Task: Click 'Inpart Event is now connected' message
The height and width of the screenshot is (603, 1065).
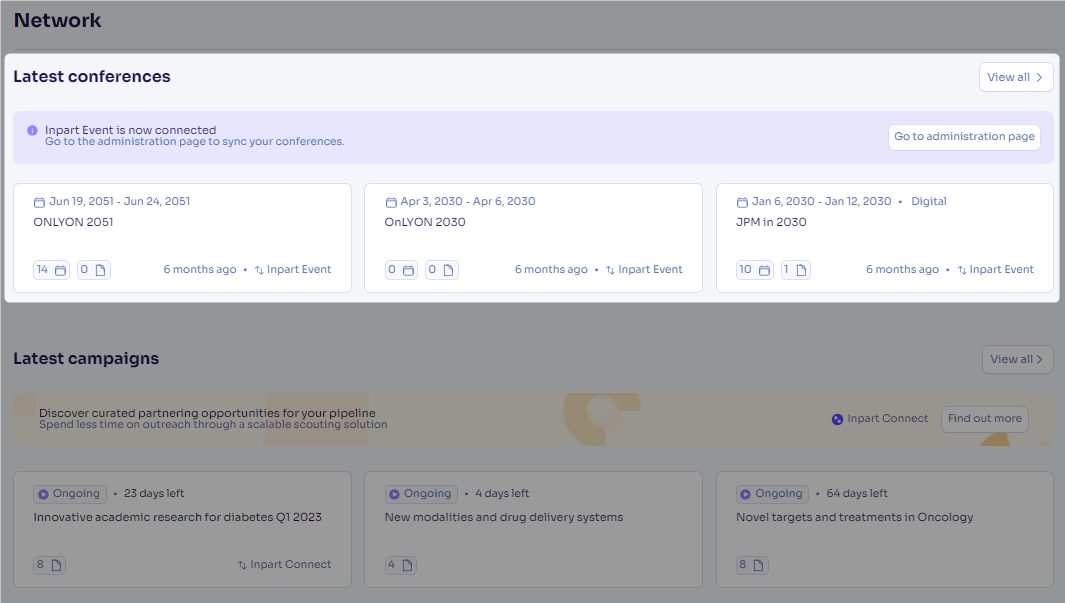Action: click(x=130, y=130)
